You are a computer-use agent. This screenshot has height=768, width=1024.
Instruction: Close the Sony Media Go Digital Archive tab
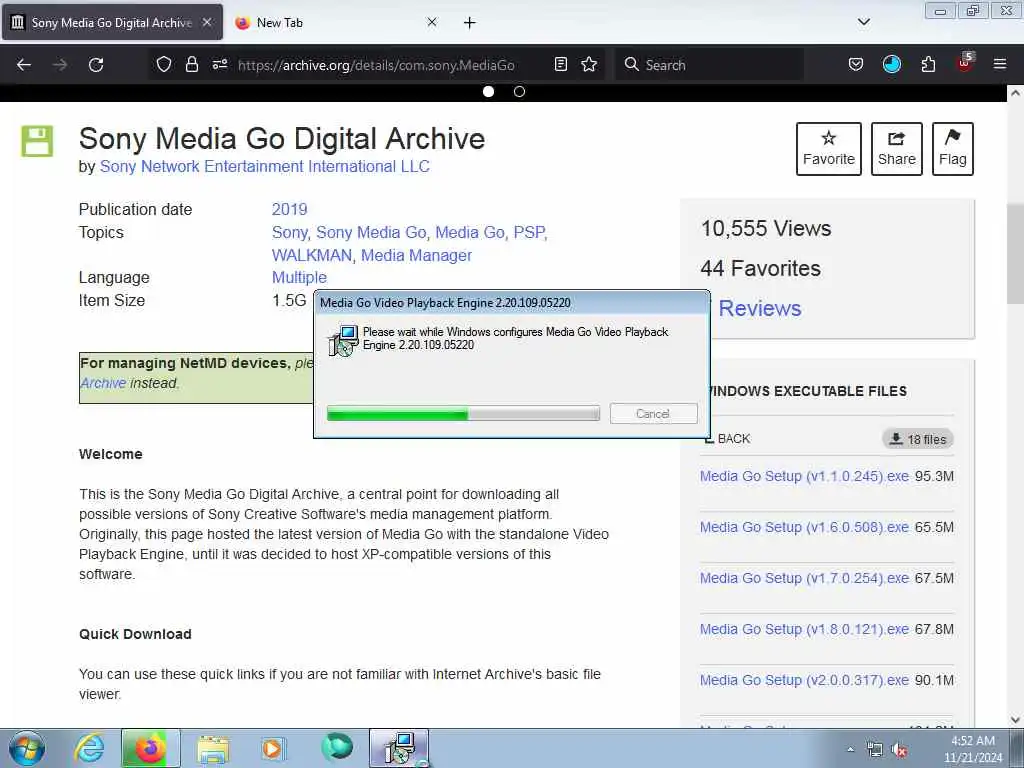pos(207,22)
